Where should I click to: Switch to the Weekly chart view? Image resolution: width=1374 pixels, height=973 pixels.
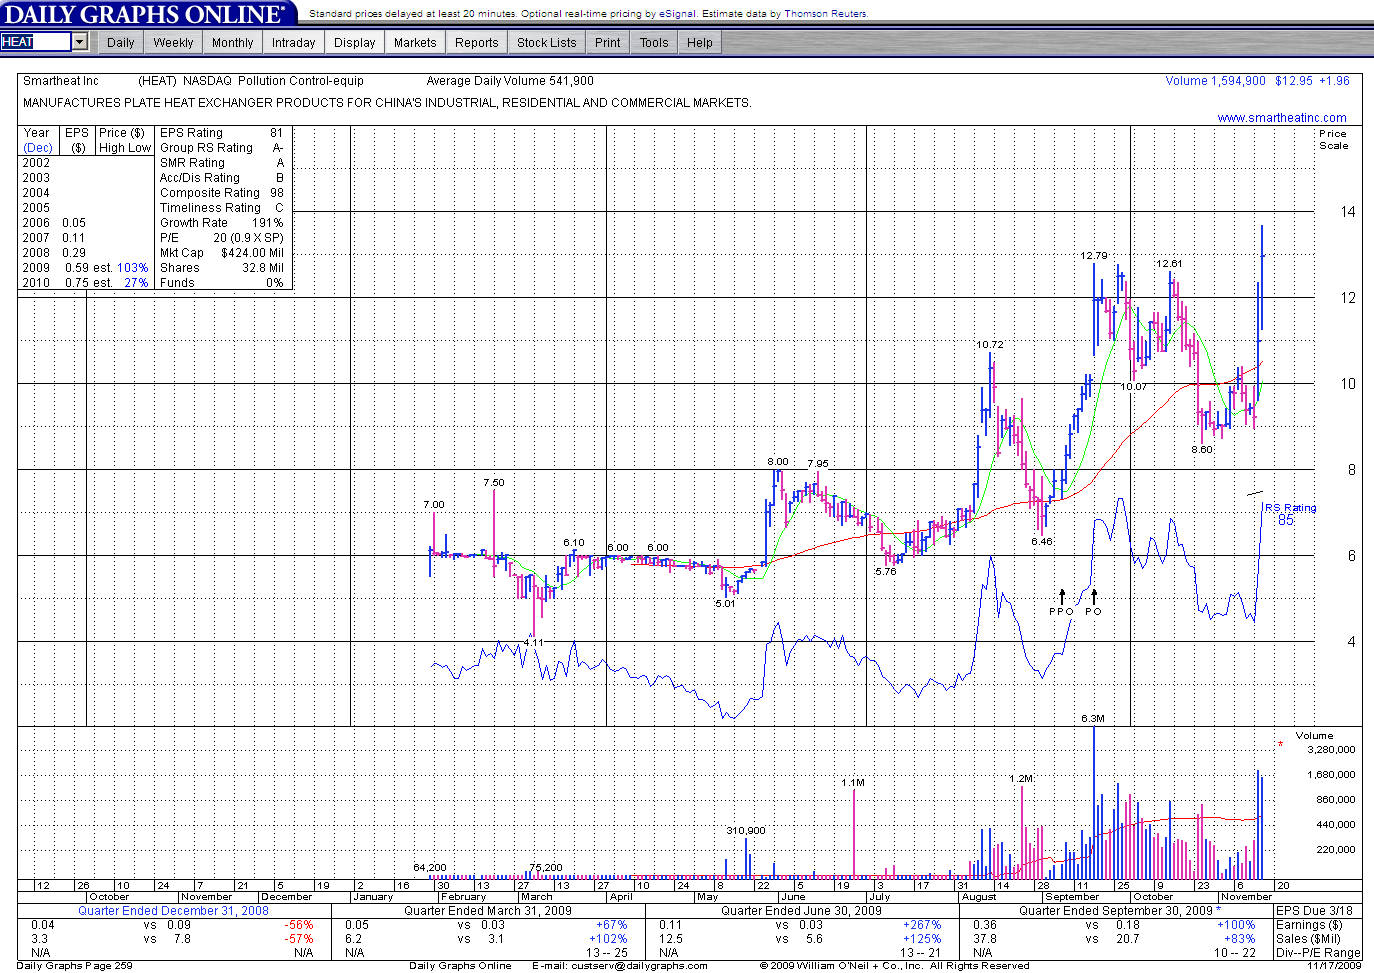(173, 43)
